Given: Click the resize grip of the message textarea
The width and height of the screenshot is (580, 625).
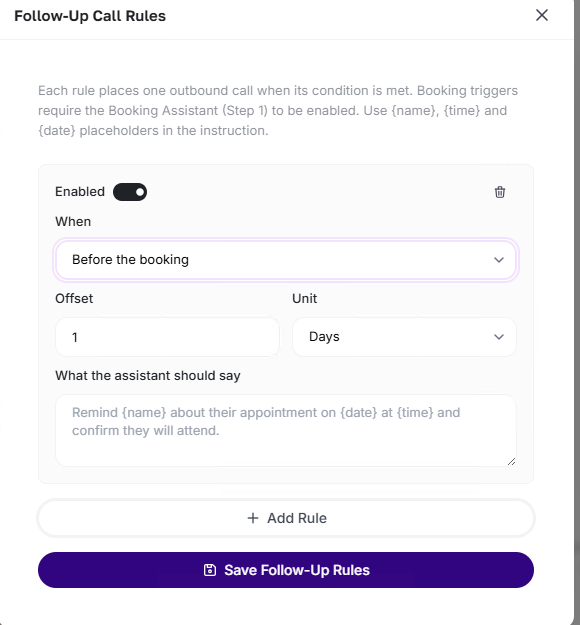Looking at the screenshot, I should pos(511,462).
